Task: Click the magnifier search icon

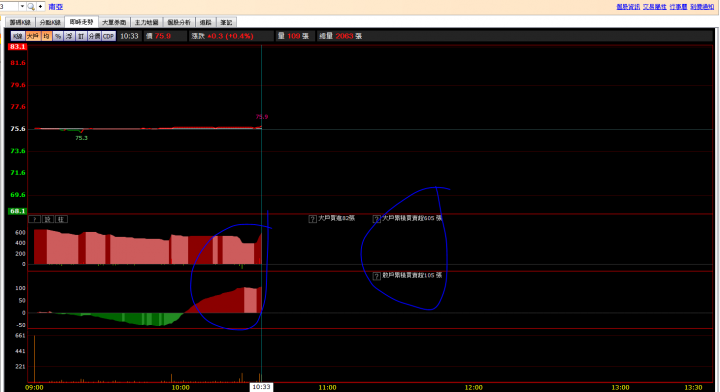Action: 31,6
